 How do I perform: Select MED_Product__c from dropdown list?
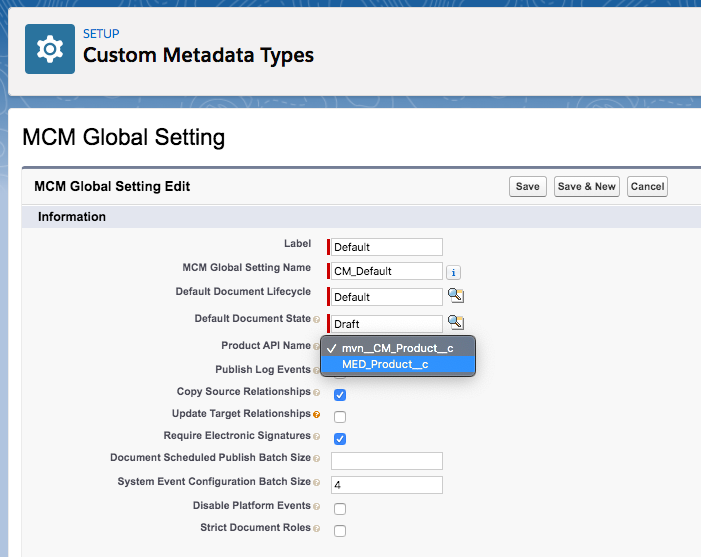click(x=385, y=365)
